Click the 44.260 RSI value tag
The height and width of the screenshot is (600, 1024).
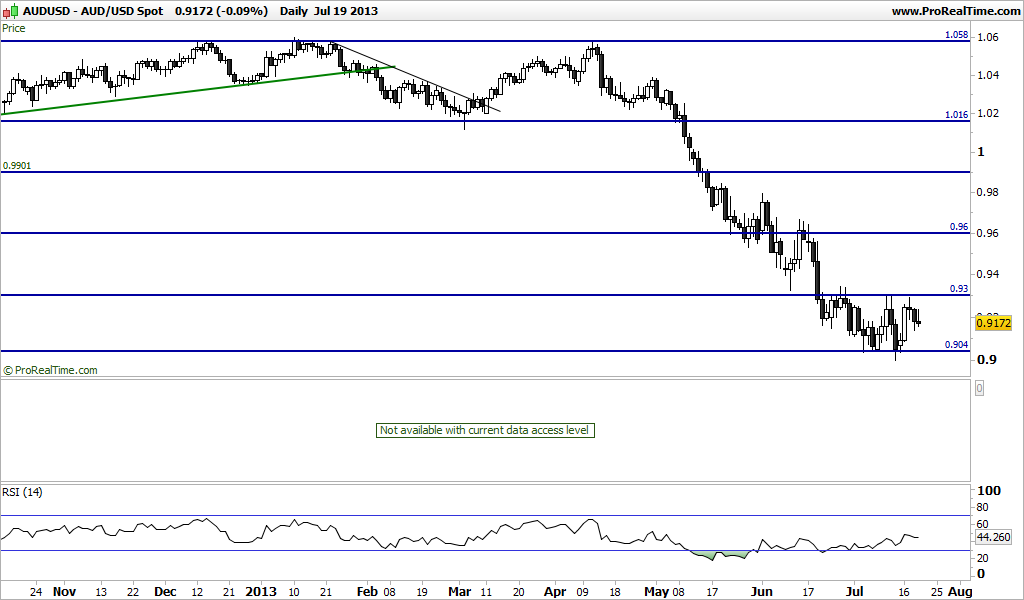point(993,537)
